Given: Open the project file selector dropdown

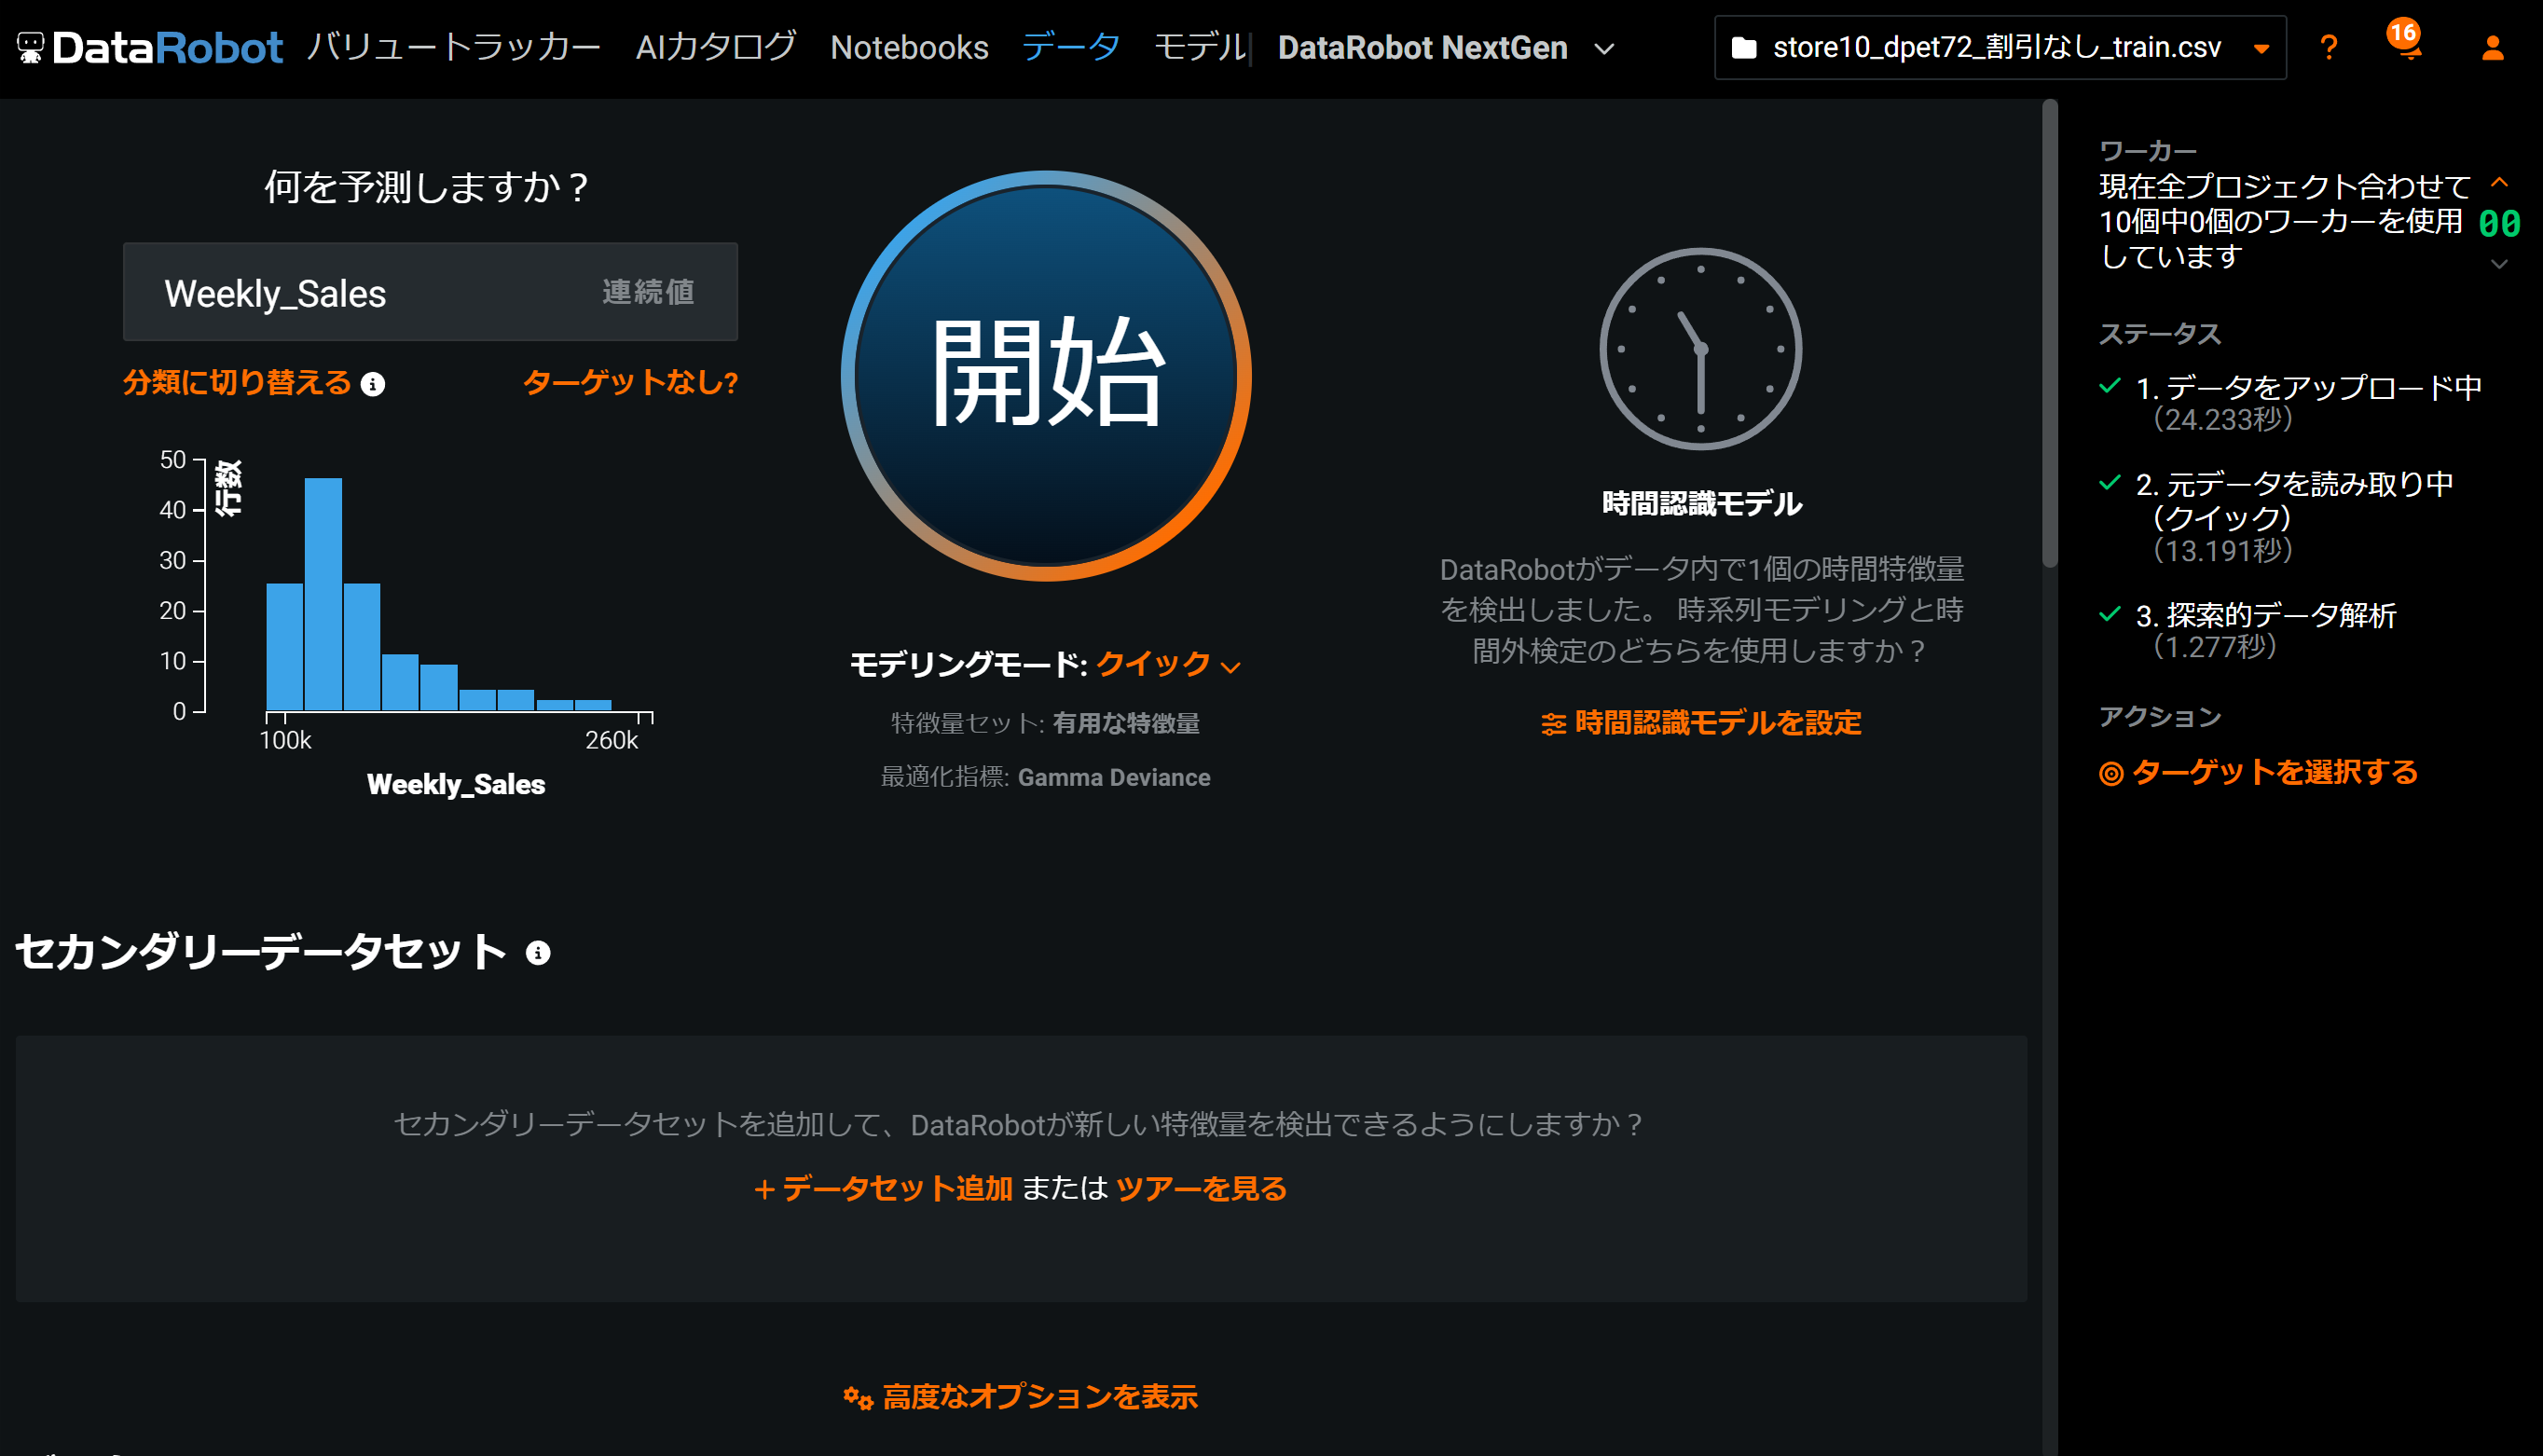Looking at the screenshot, I should coord(2261,48).
